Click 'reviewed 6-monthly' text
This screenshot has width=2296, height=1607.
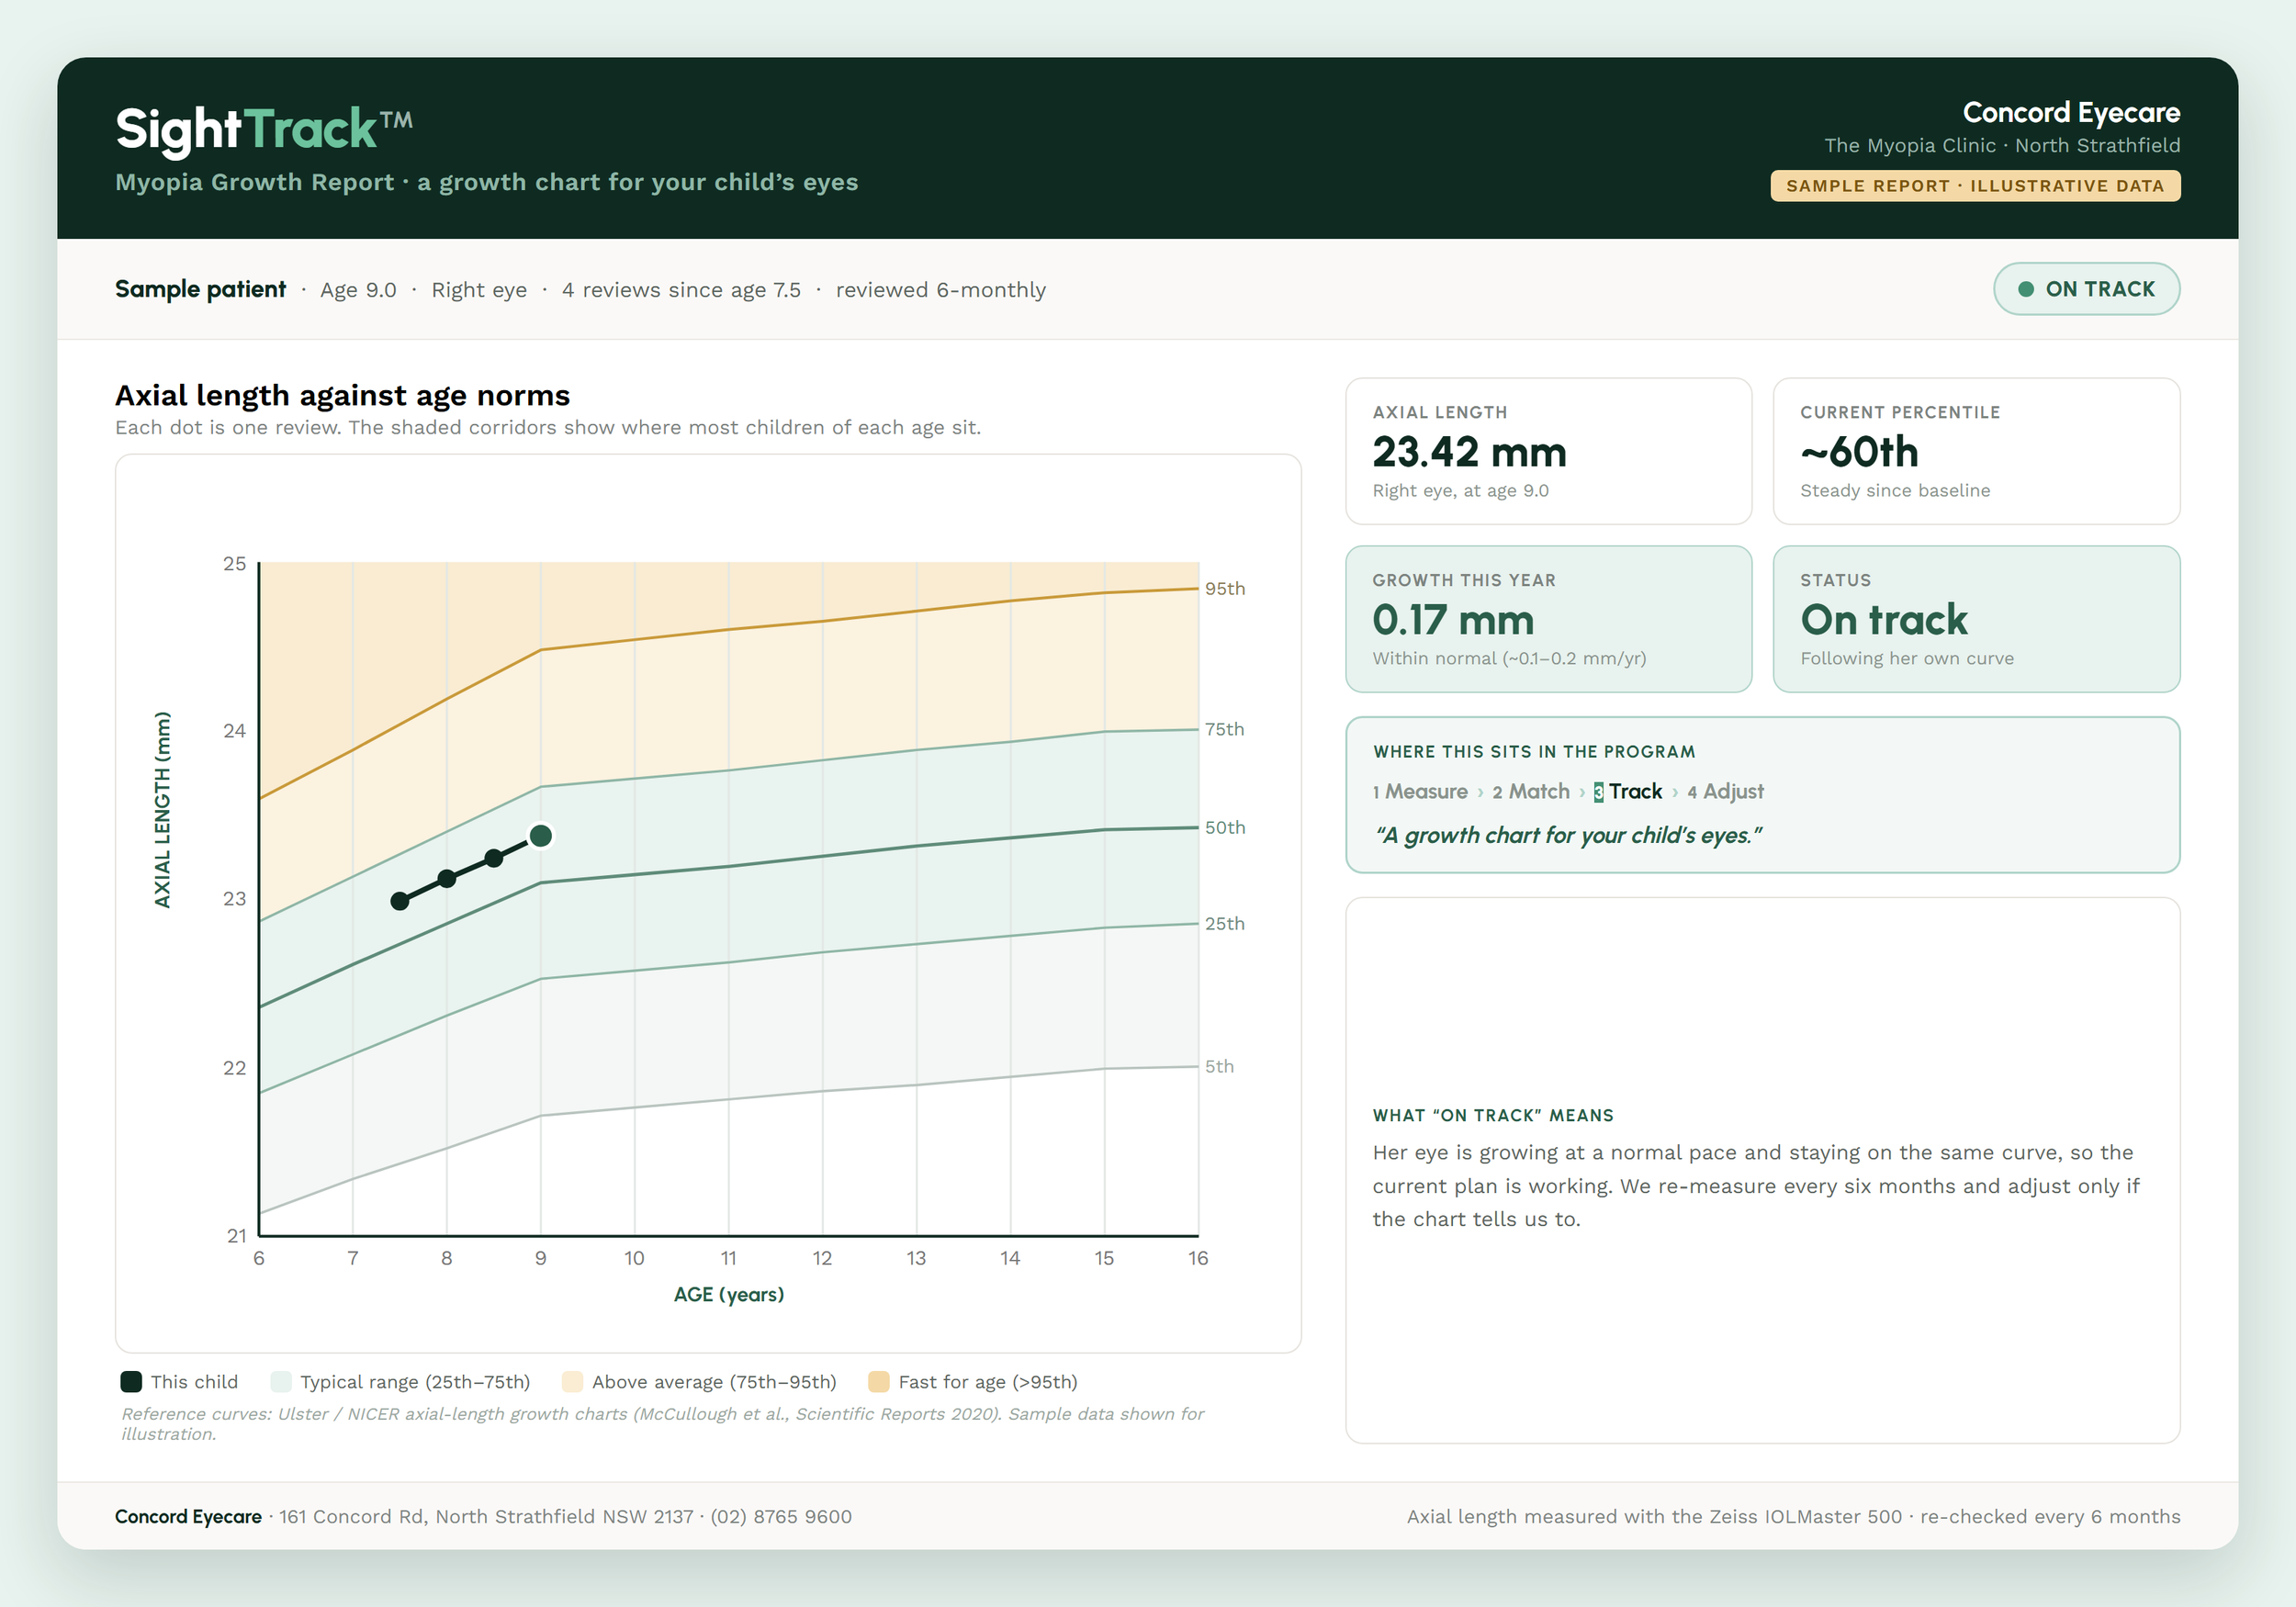[x=941, y=290]
